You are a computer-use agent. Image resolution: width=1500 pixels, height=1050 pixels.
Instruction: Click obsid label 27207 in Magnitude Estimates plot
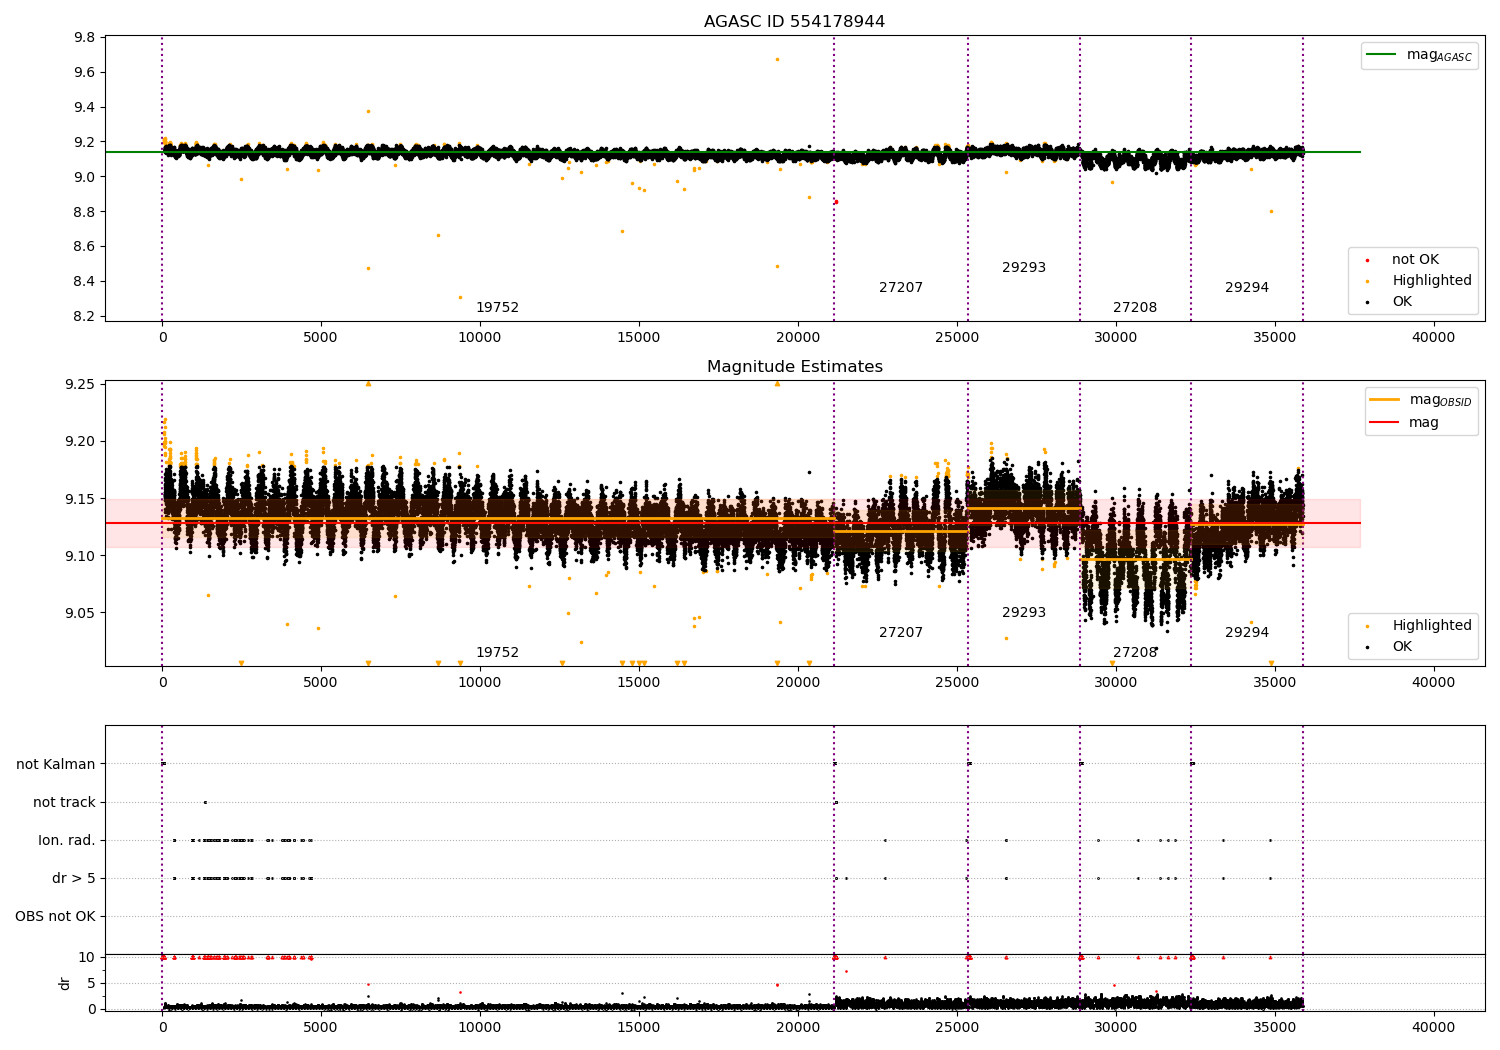pyautogui.click(x=901, y=633)
